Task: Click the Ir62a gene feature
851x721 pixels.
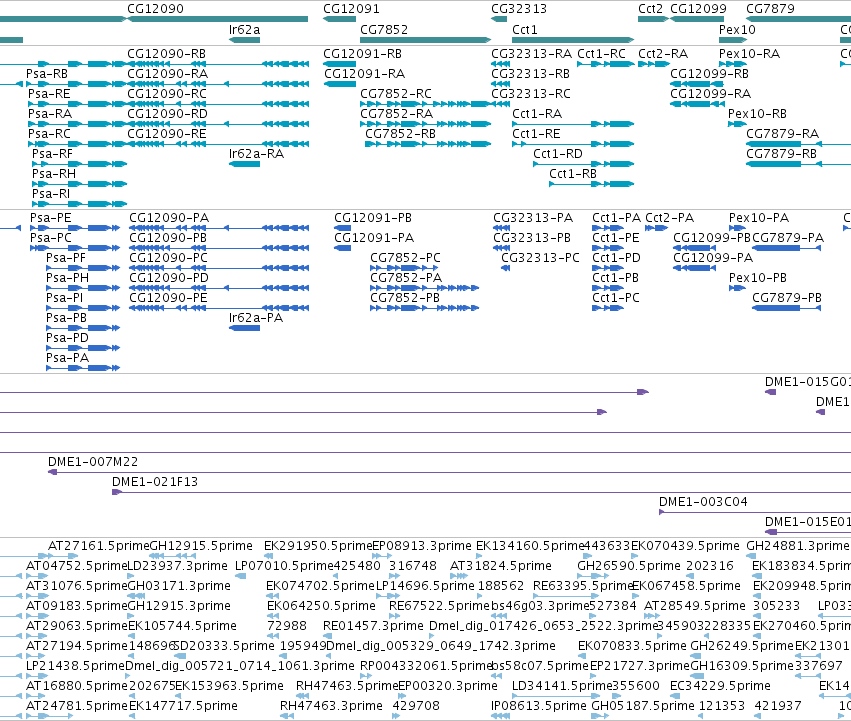Action: tap(244, 40)
